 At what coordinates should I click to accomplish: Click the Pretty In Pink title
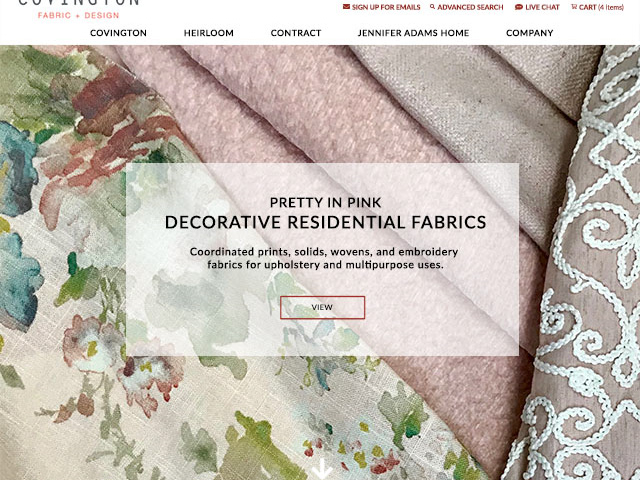pos(325,202)
